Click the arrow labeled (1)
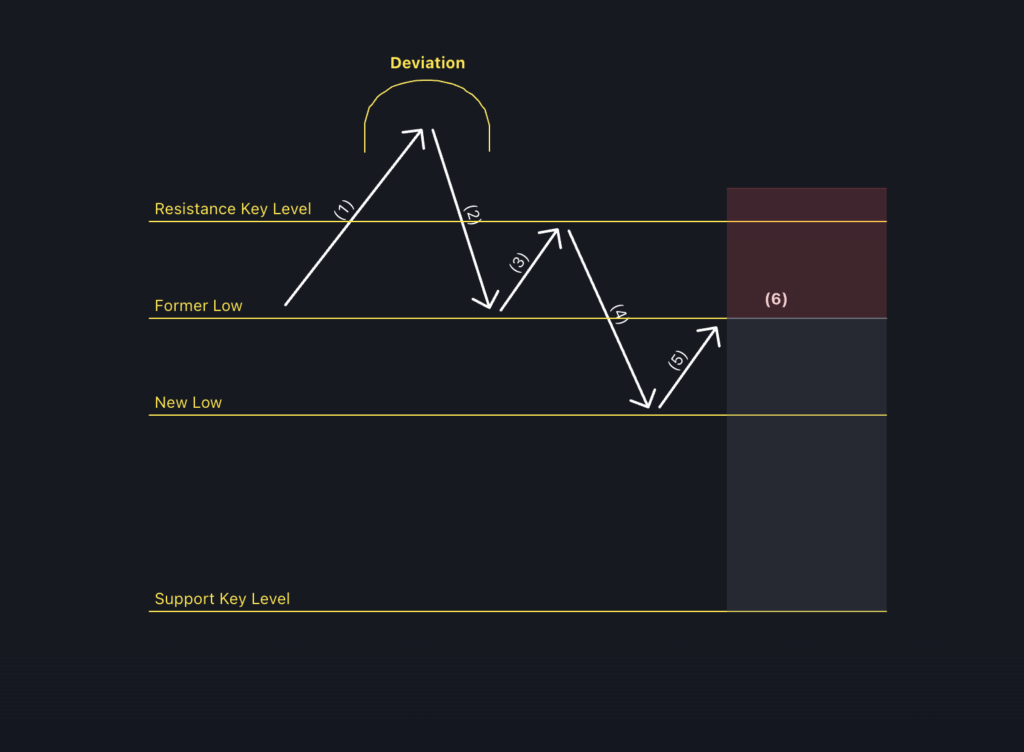Screen dimensions: 1024x752 [355, 217]
